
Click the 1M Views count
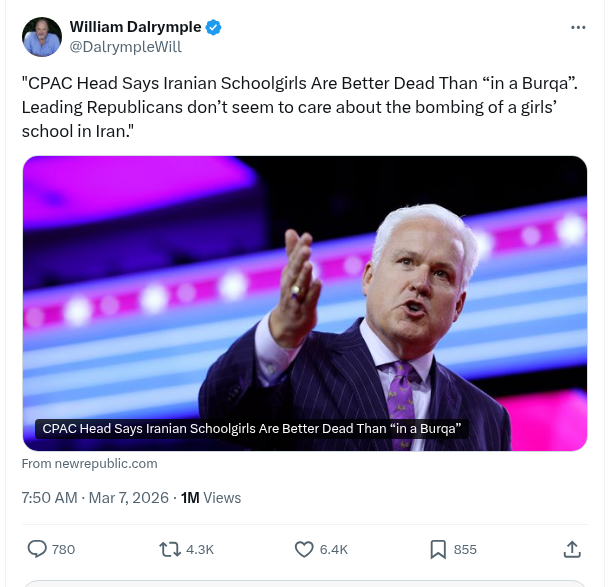[211, 498]
